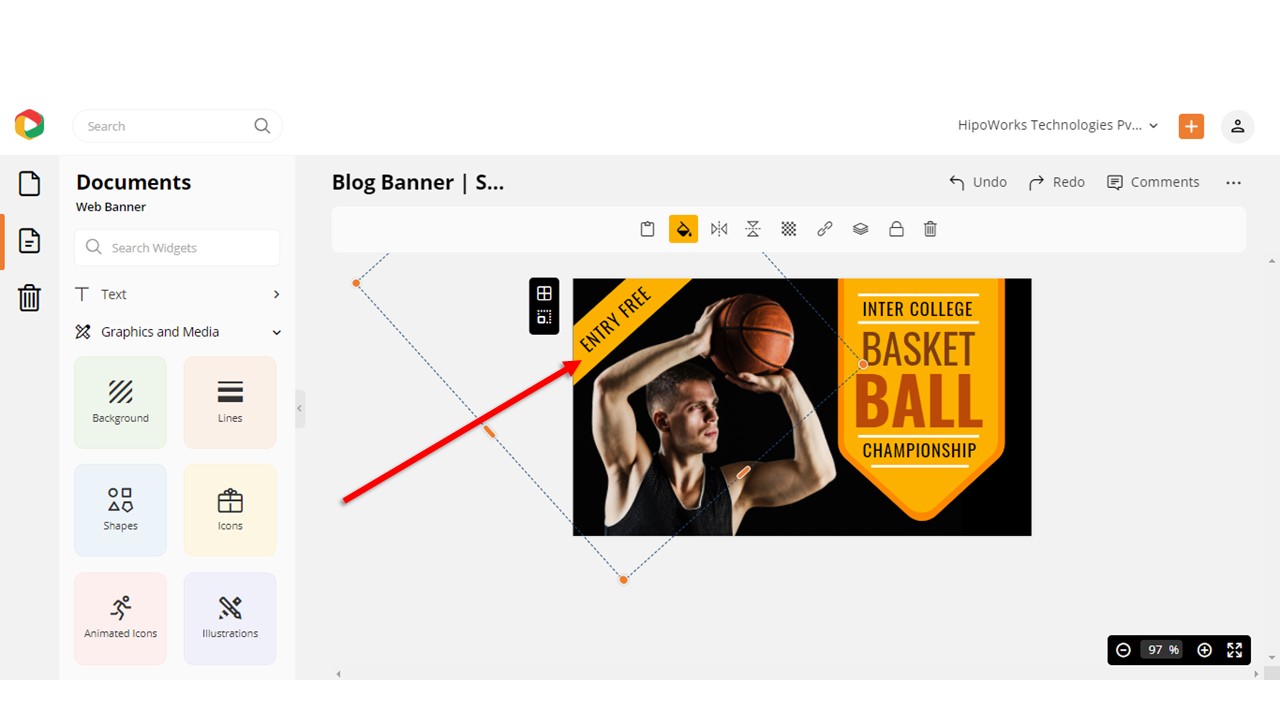Flip the selected element vertically
The image size is (1280, 720).
[753, 229]
